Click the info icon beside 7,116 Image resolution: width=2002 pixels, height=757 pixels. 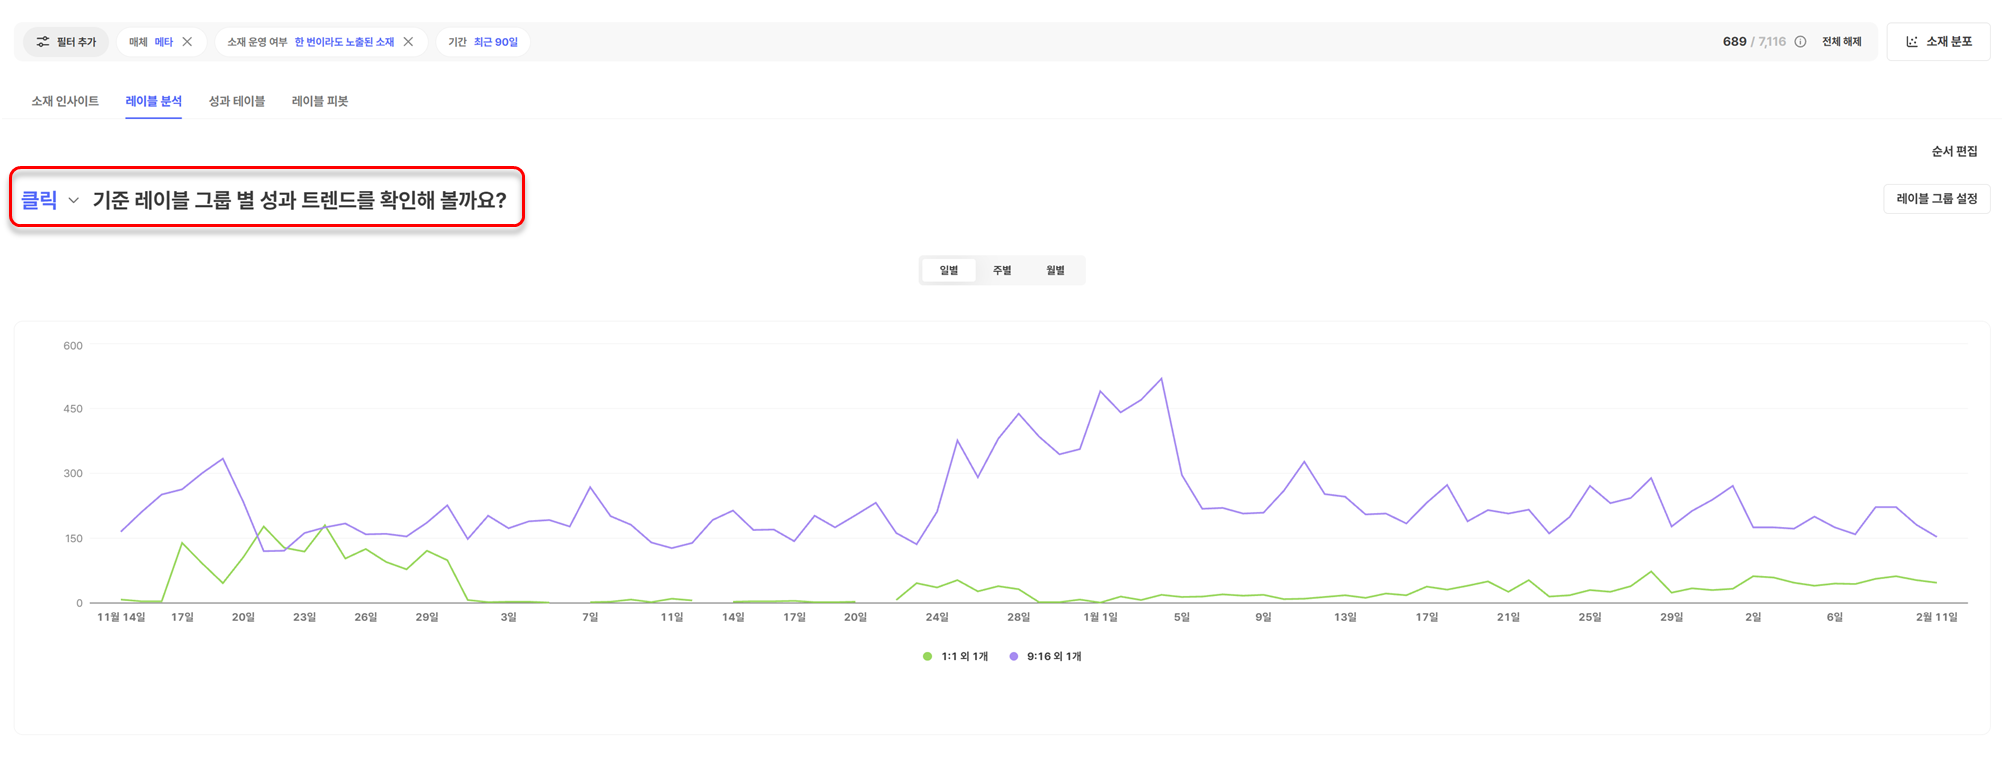[1800, 42]
